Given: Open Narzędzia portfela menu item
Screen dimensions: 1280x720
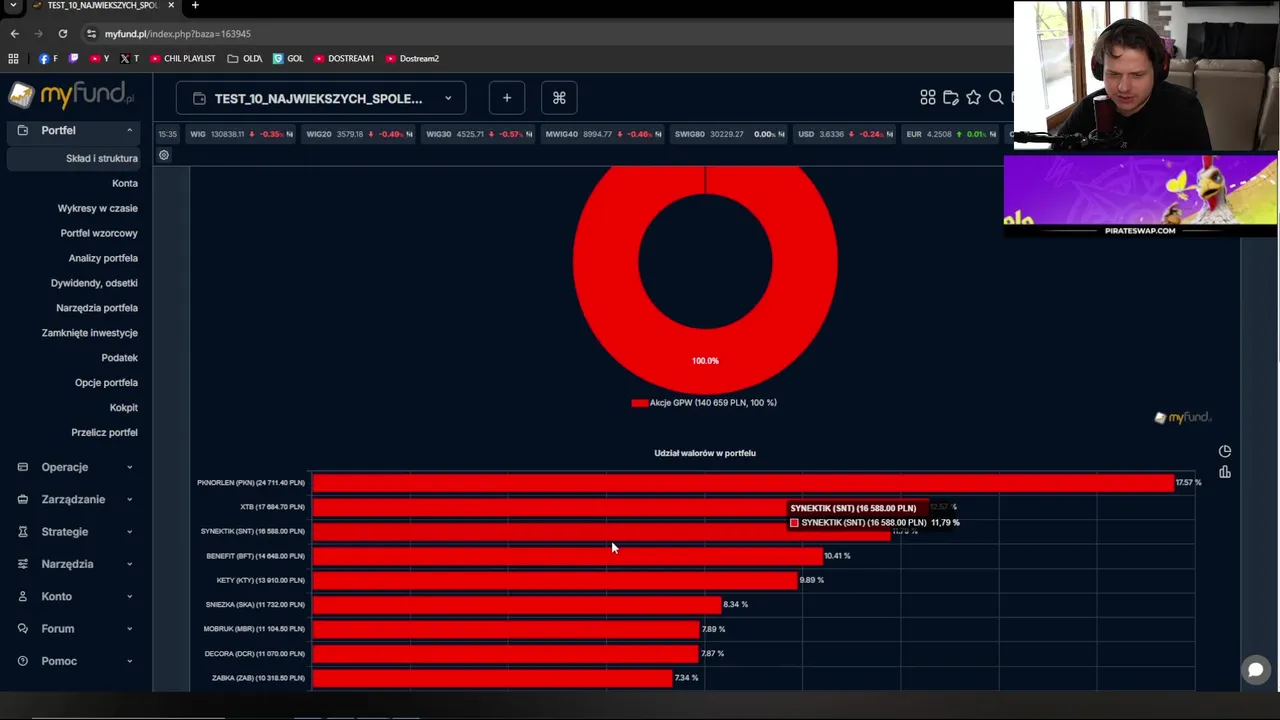Looking at the screenshot, I should (x=97, y=308).
